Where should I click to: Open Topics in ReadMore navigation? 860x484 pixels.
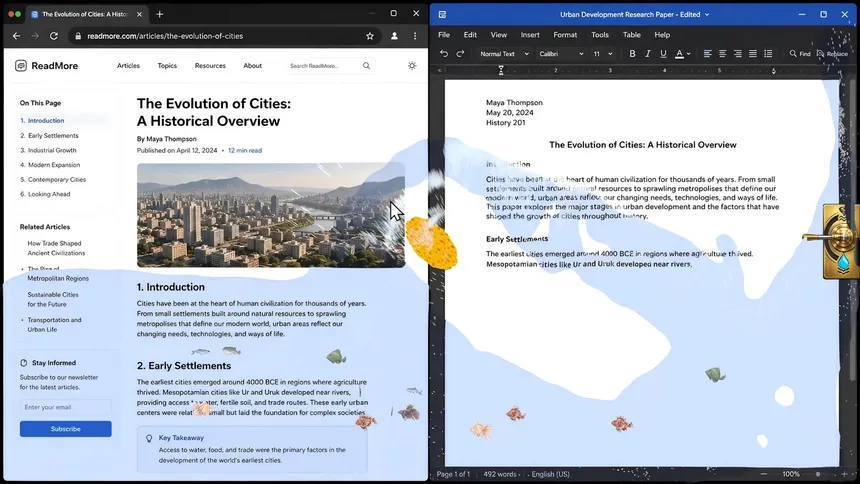click(x=167, y=66)
